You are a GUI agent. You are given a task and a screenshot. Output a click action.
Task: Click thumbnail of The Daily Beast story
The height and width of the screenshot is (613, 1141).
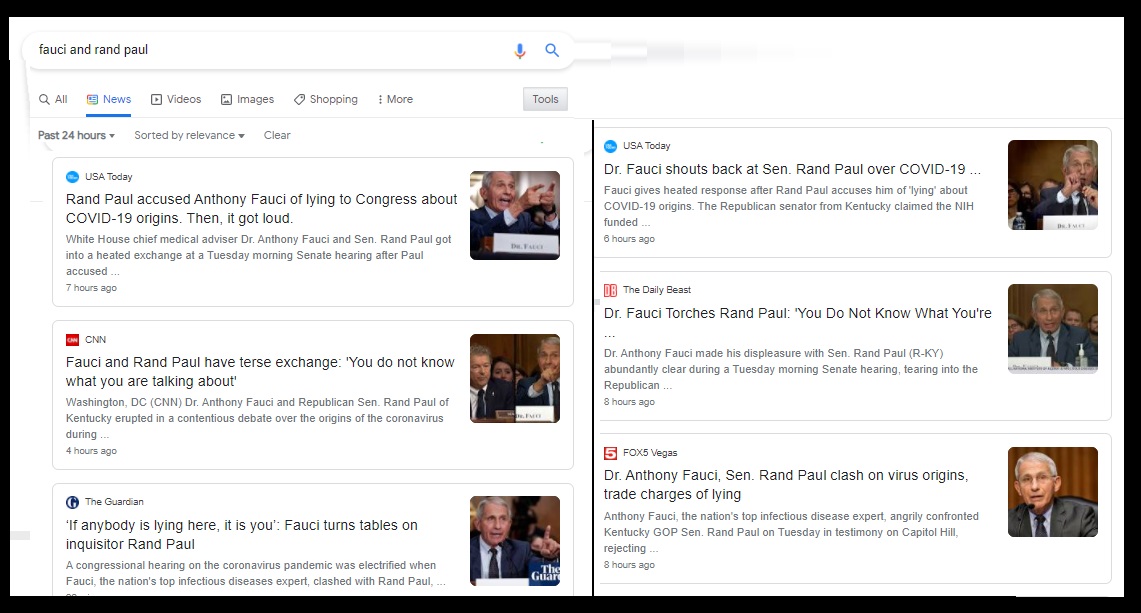[x=1053, y=328]
